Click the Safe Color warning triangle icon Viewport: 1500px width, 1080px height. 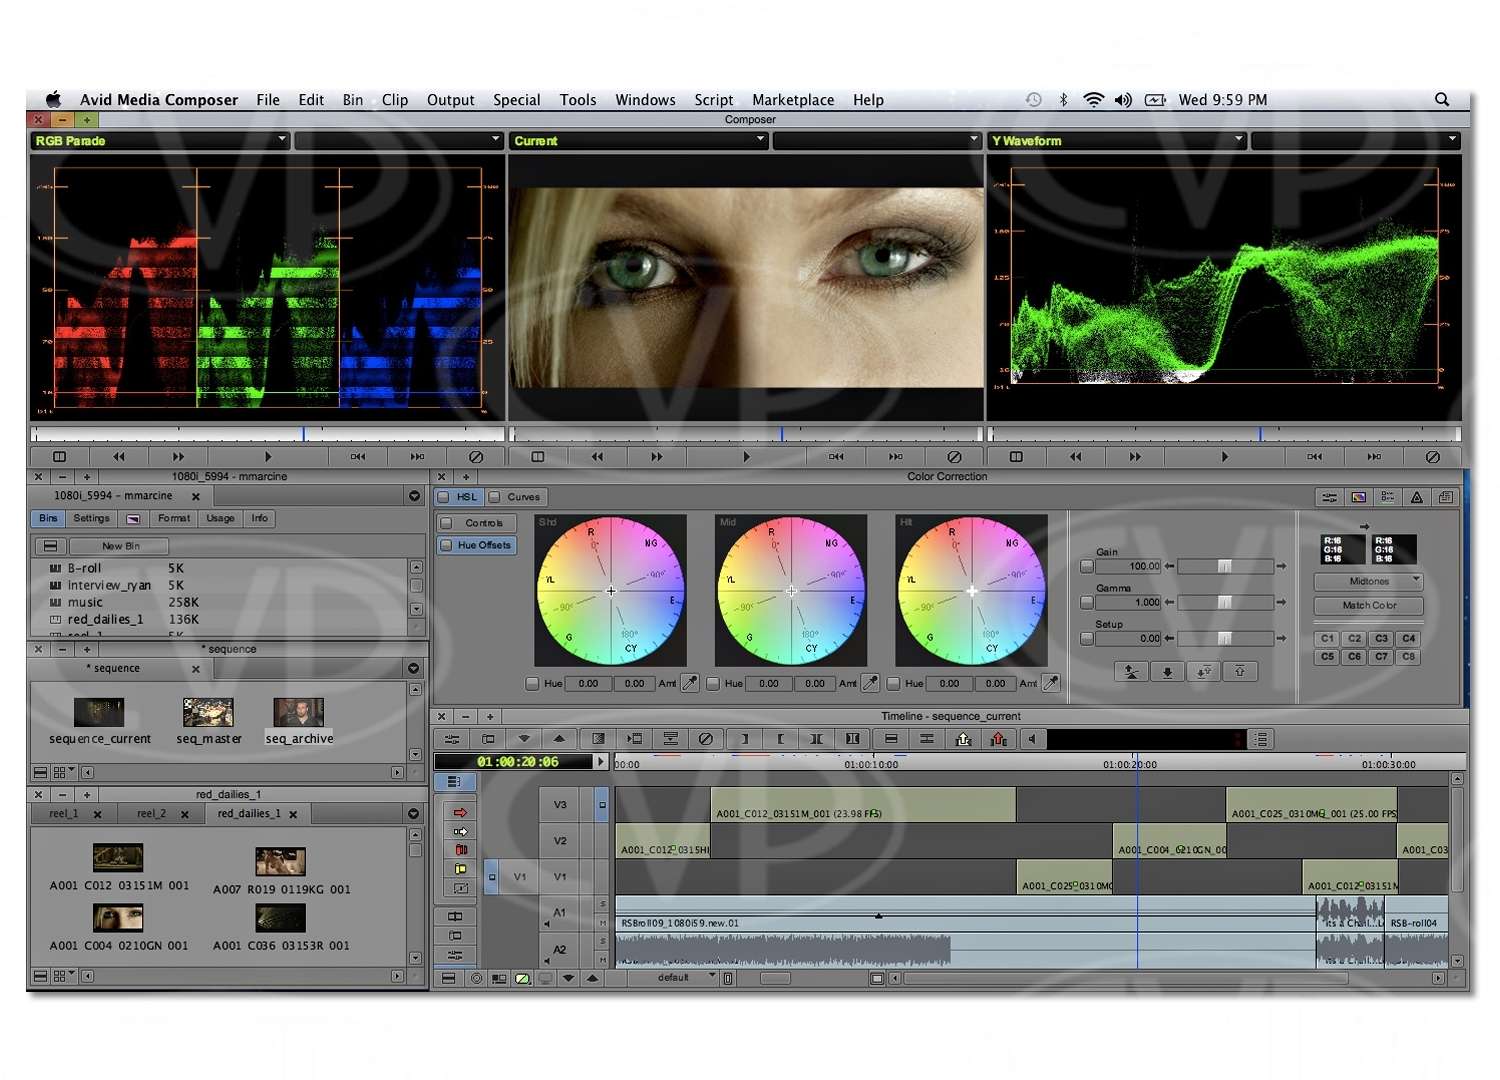tap(1416, 497)
